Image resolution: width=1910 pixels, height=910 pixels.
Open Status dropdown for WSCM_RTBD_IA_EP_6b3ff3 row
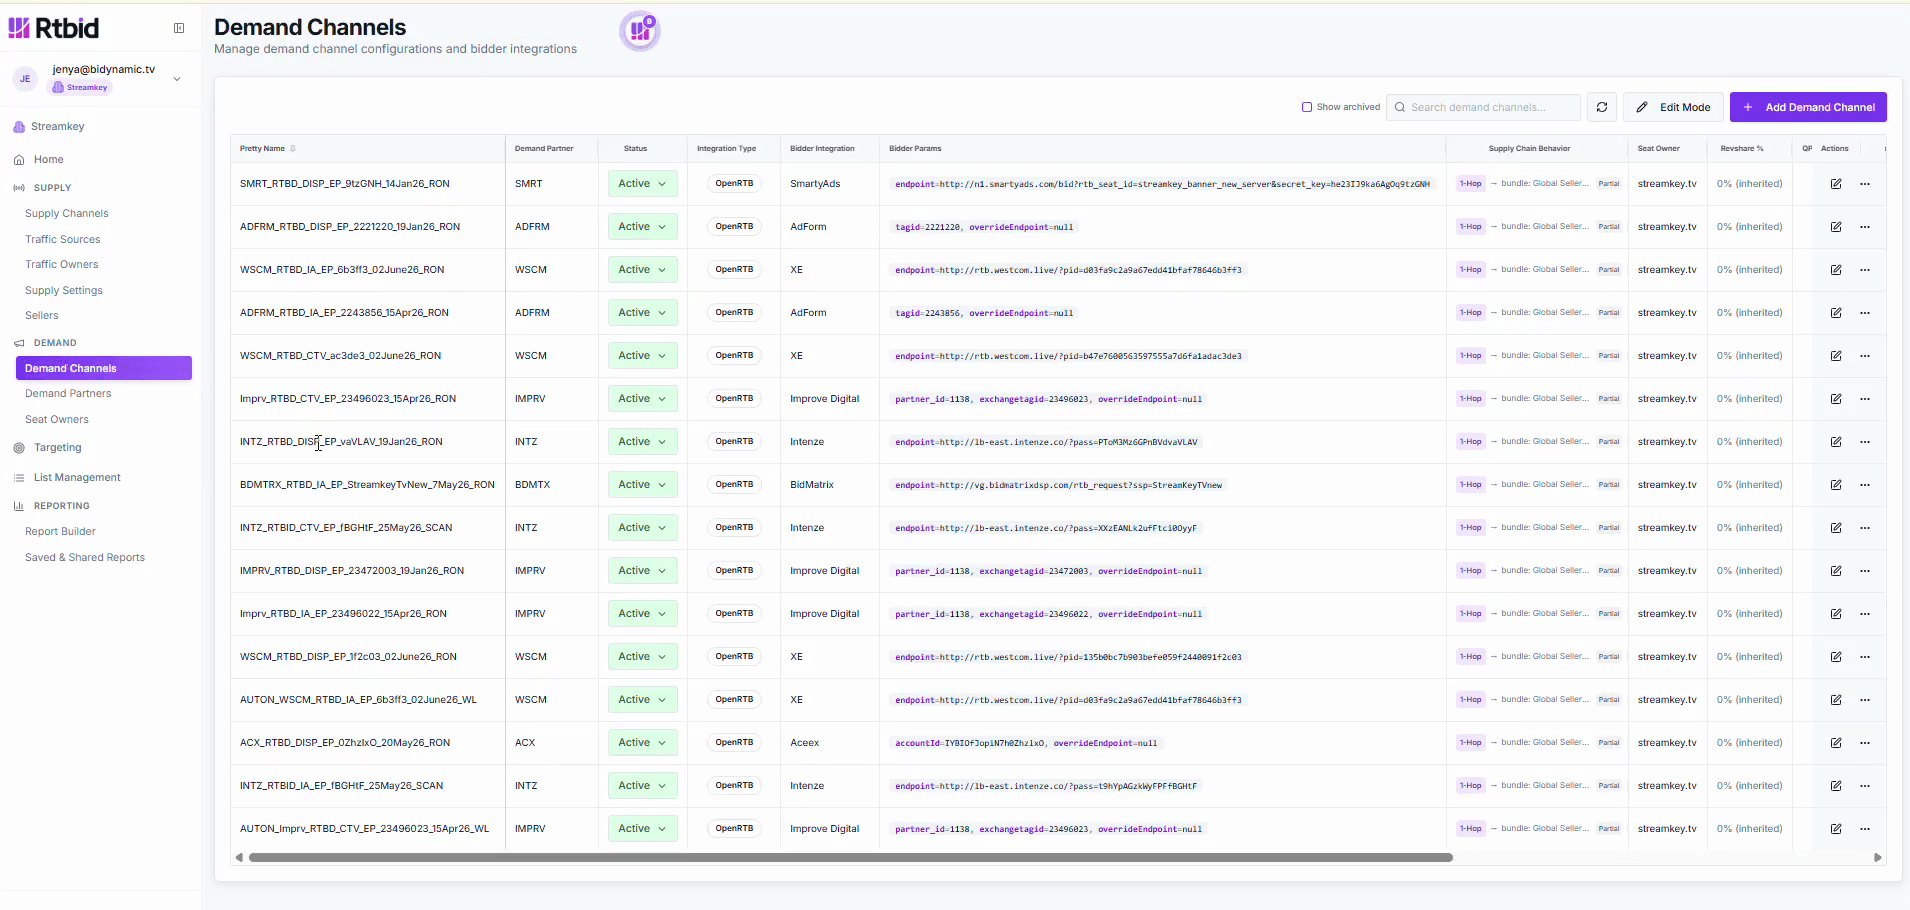pos(642,270)
